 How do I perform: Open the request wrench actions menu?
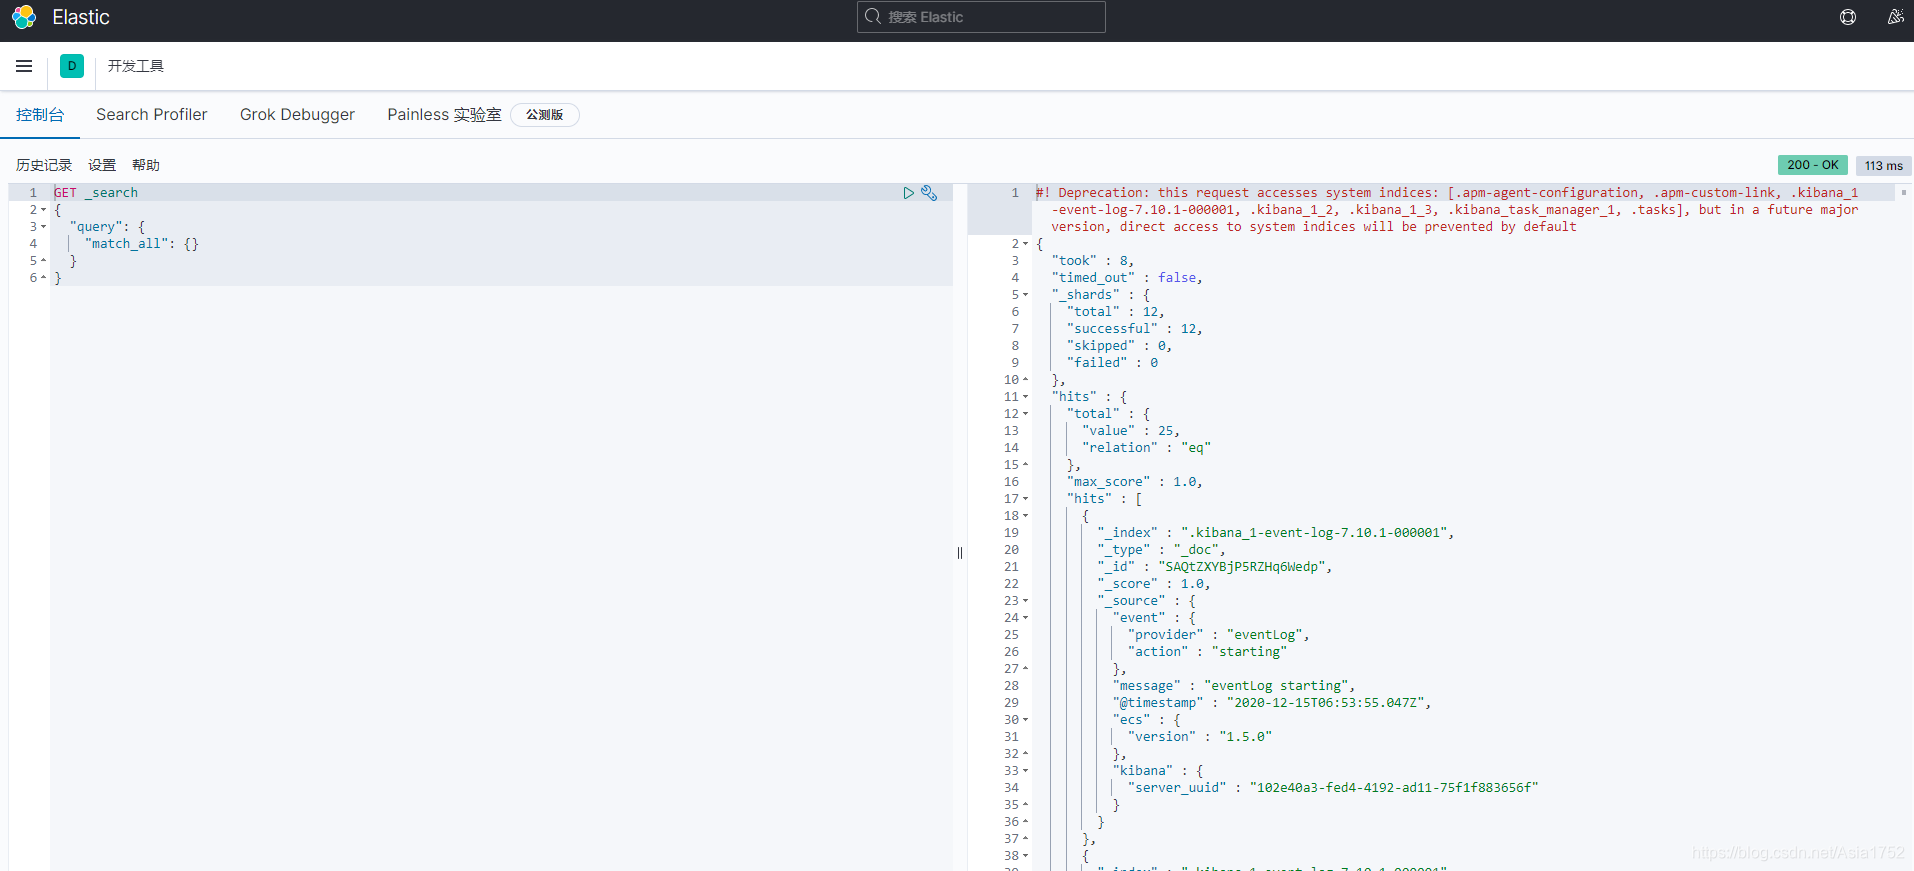coord(929,193)
